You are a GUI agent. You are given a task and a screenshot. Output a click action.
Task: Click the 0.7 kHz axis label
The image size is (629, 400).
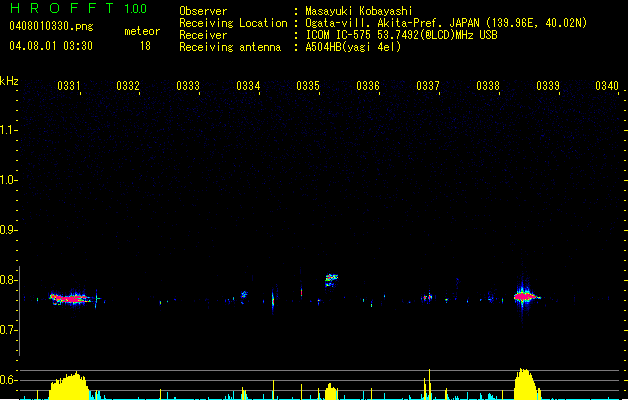pos(8,330)
